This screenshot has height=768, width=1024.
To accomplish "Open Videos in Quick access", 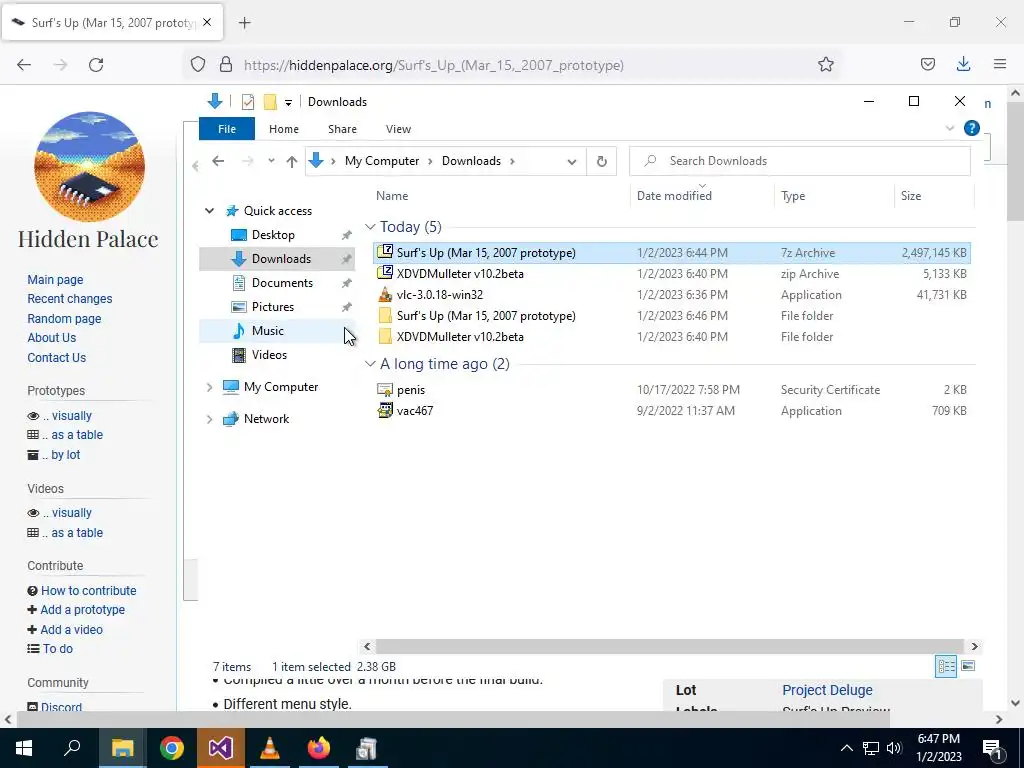I will [269, 355].
